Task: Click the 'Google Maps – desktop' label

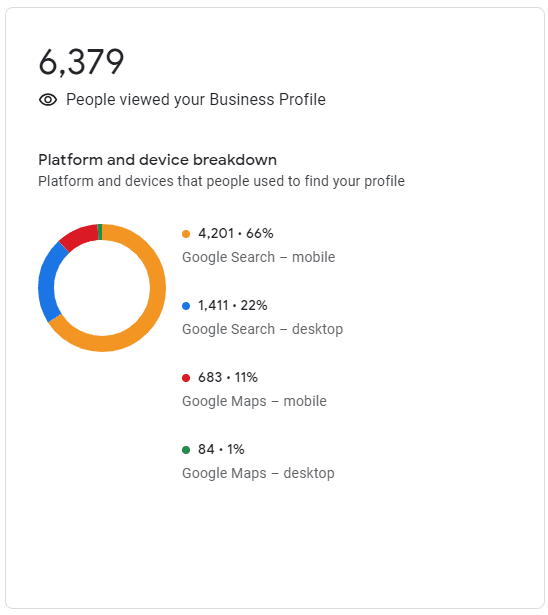Action: click(x=258, y=473)
